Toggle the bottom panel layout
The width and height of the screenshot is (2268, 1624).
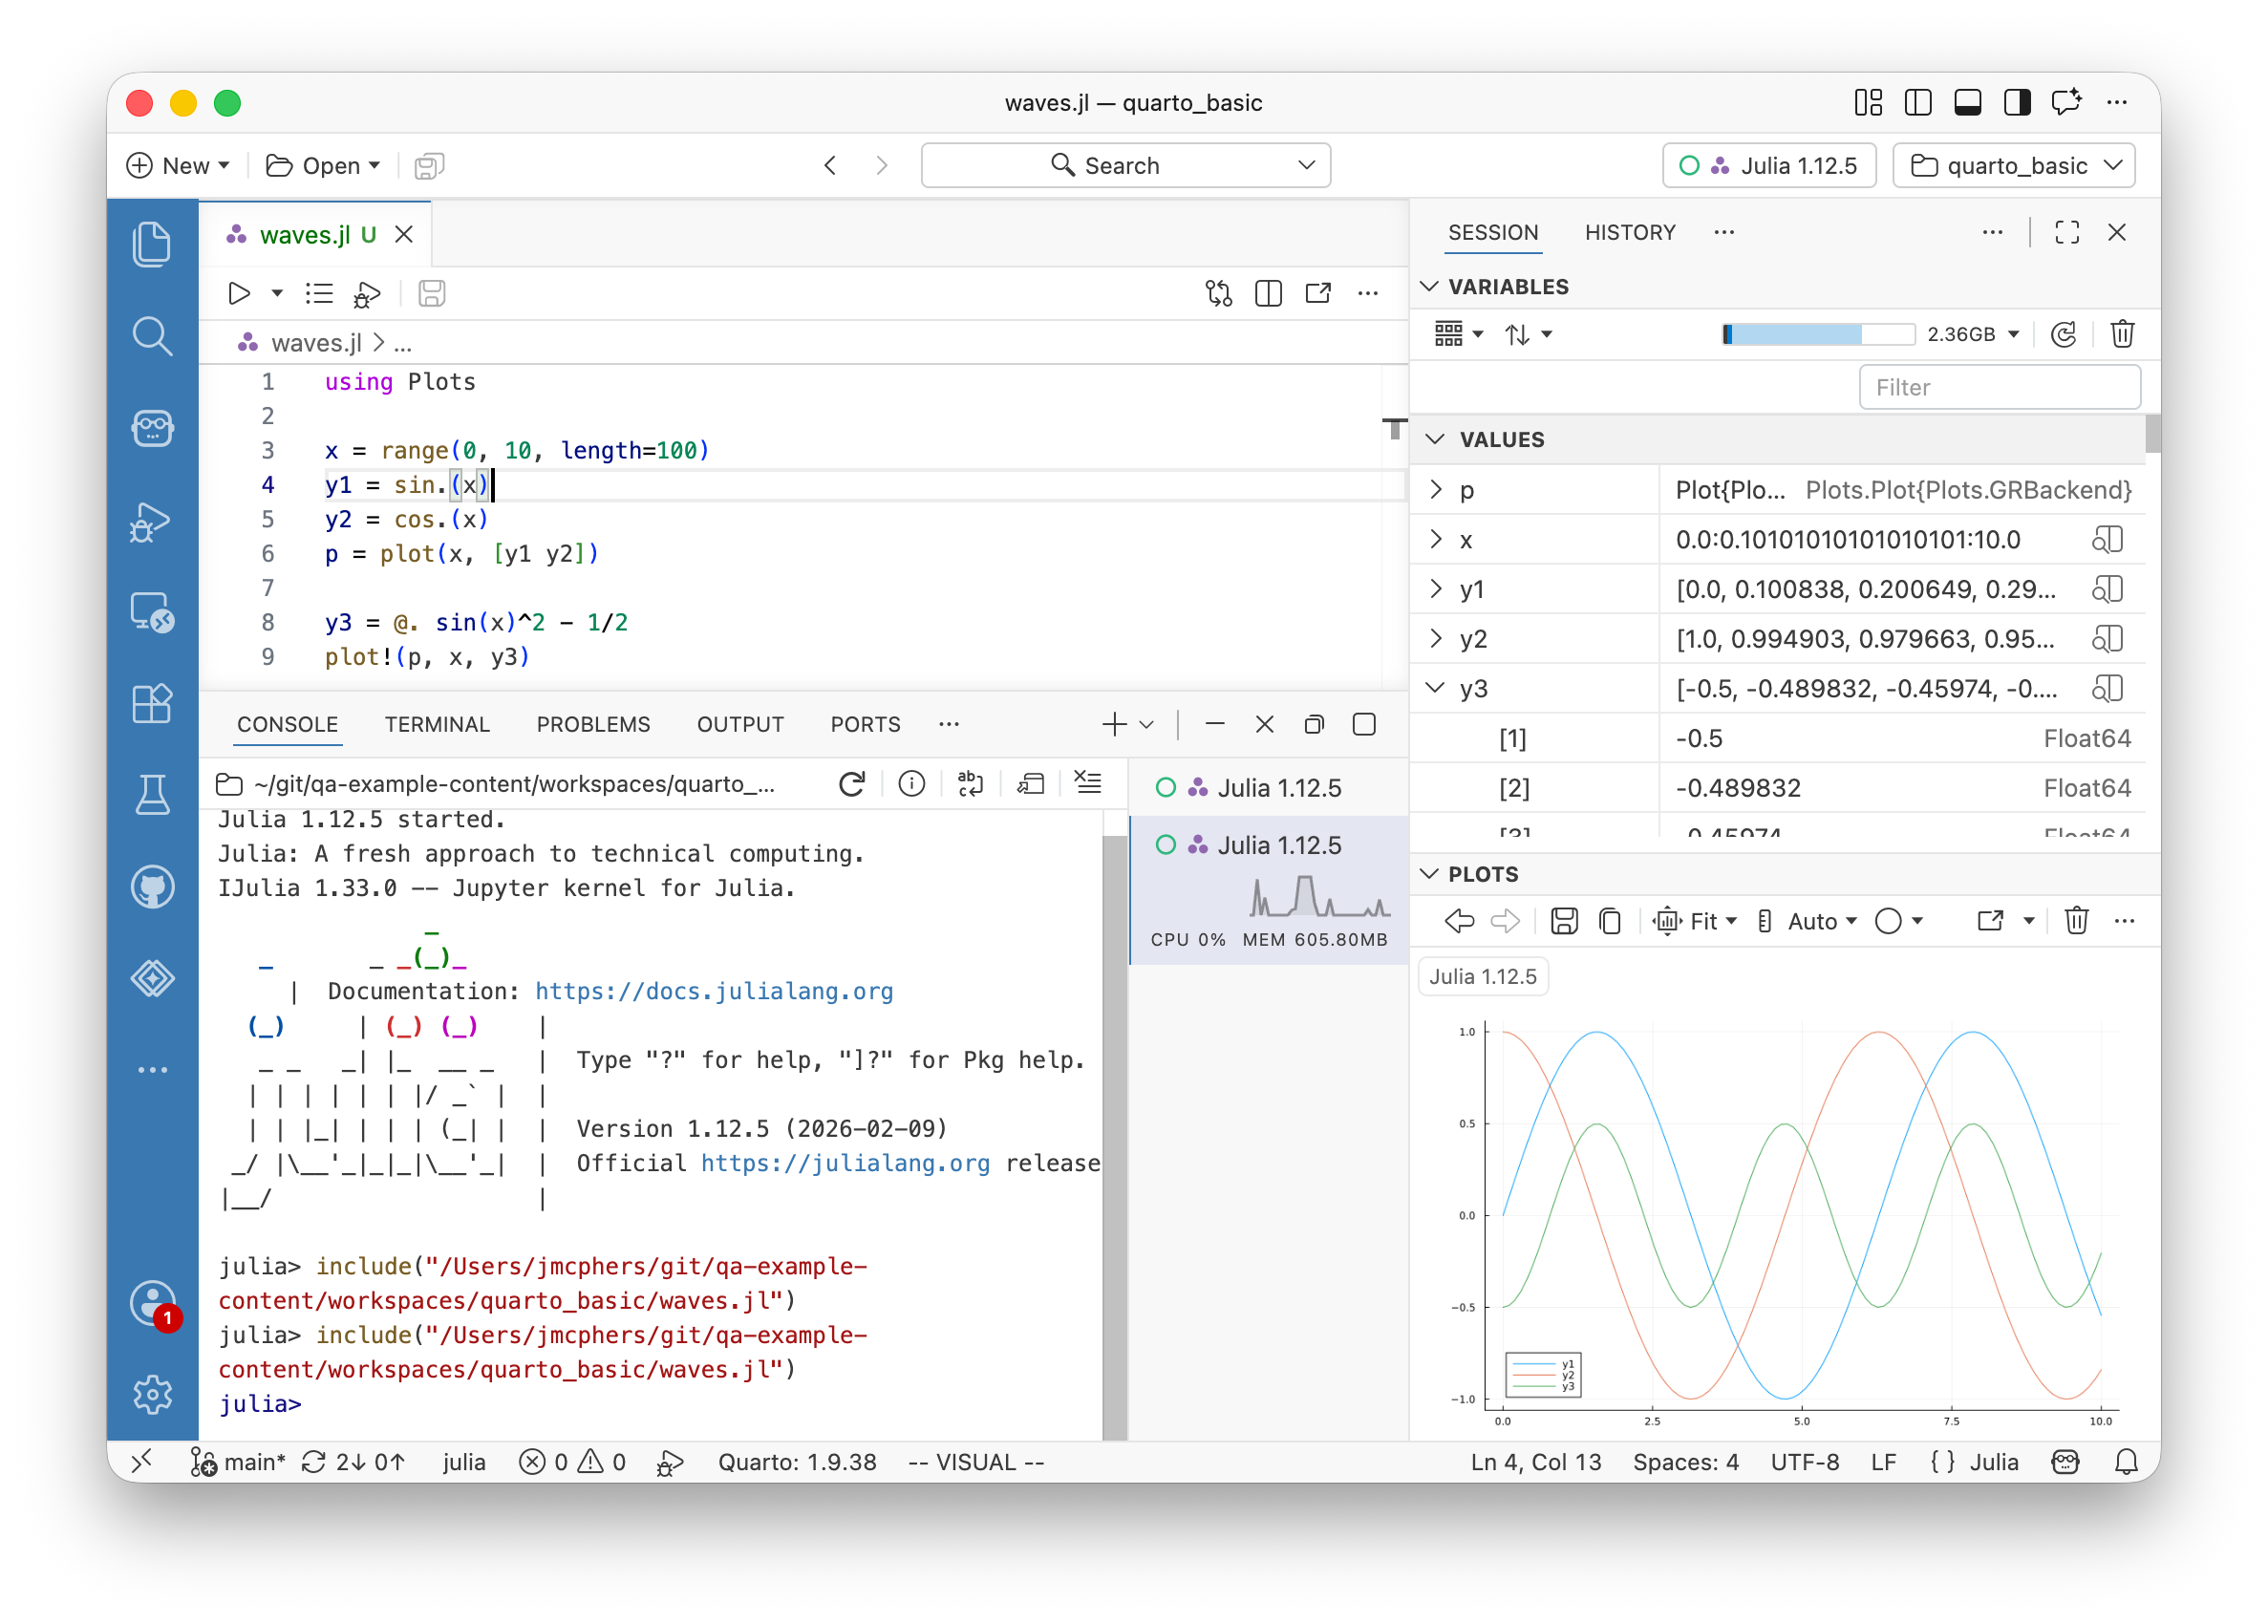click(x=1968, y=103)
